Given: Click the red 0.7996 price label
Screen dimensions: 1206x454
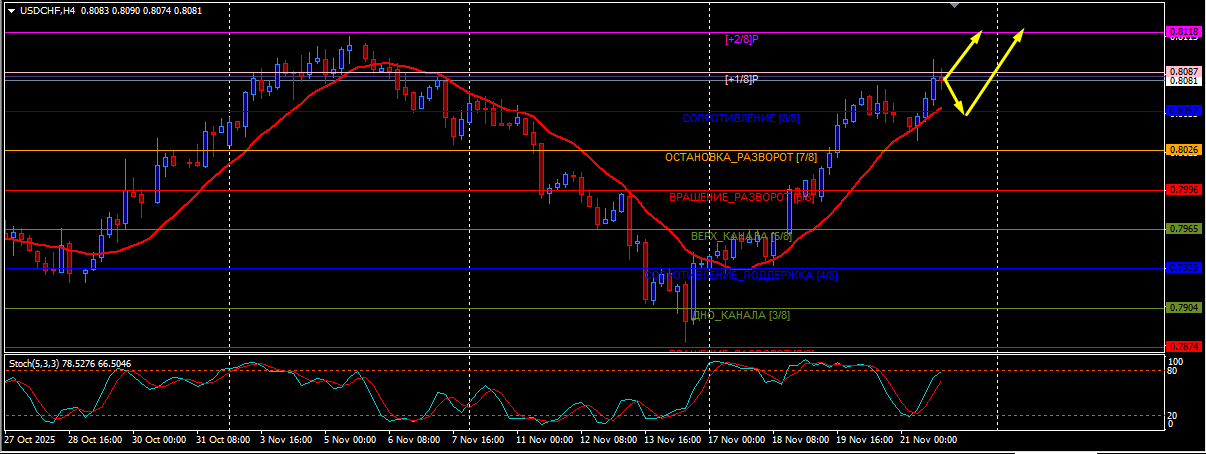Looking at the screenshot, I should pyautogui.click(x=1184, y=189).
